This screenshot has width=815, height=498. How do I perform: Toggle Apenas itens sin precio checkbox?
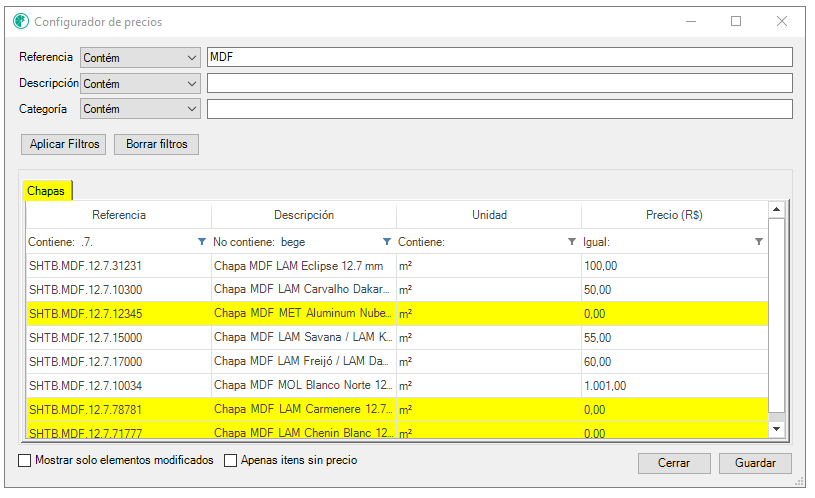coord(231,461)
